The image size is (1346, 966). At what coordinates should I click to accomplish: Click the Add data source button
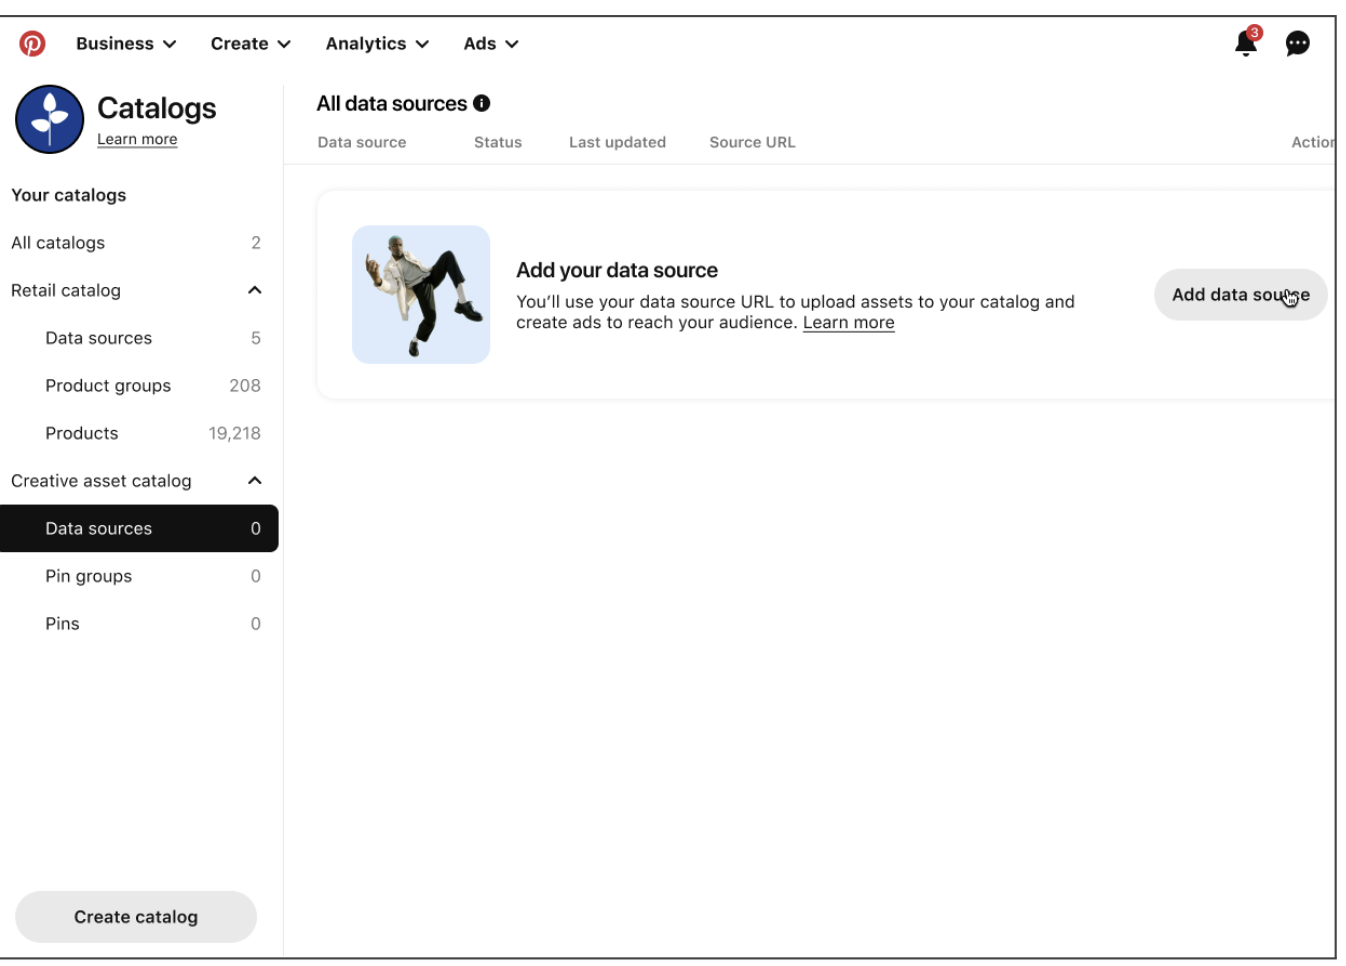[x=1241, y=295]
